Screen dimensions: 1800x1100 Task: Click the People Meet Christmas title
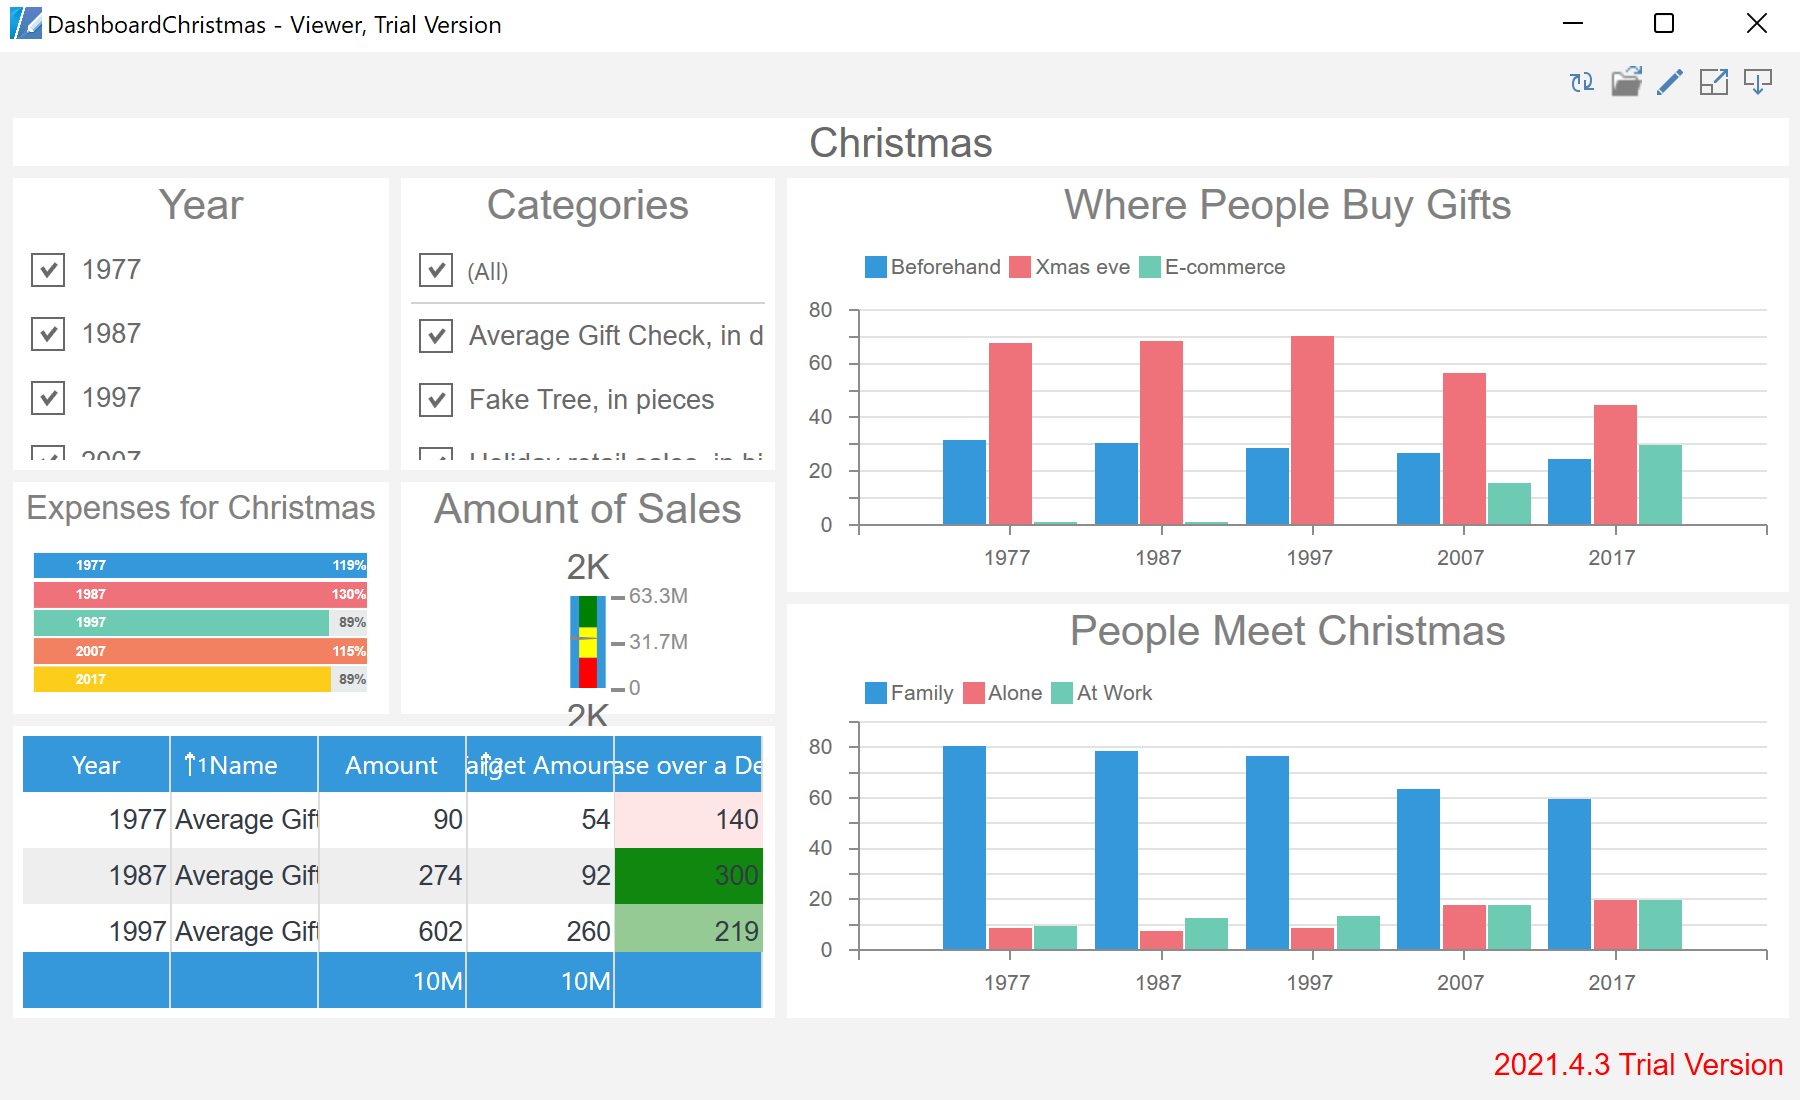(1287, 631)
